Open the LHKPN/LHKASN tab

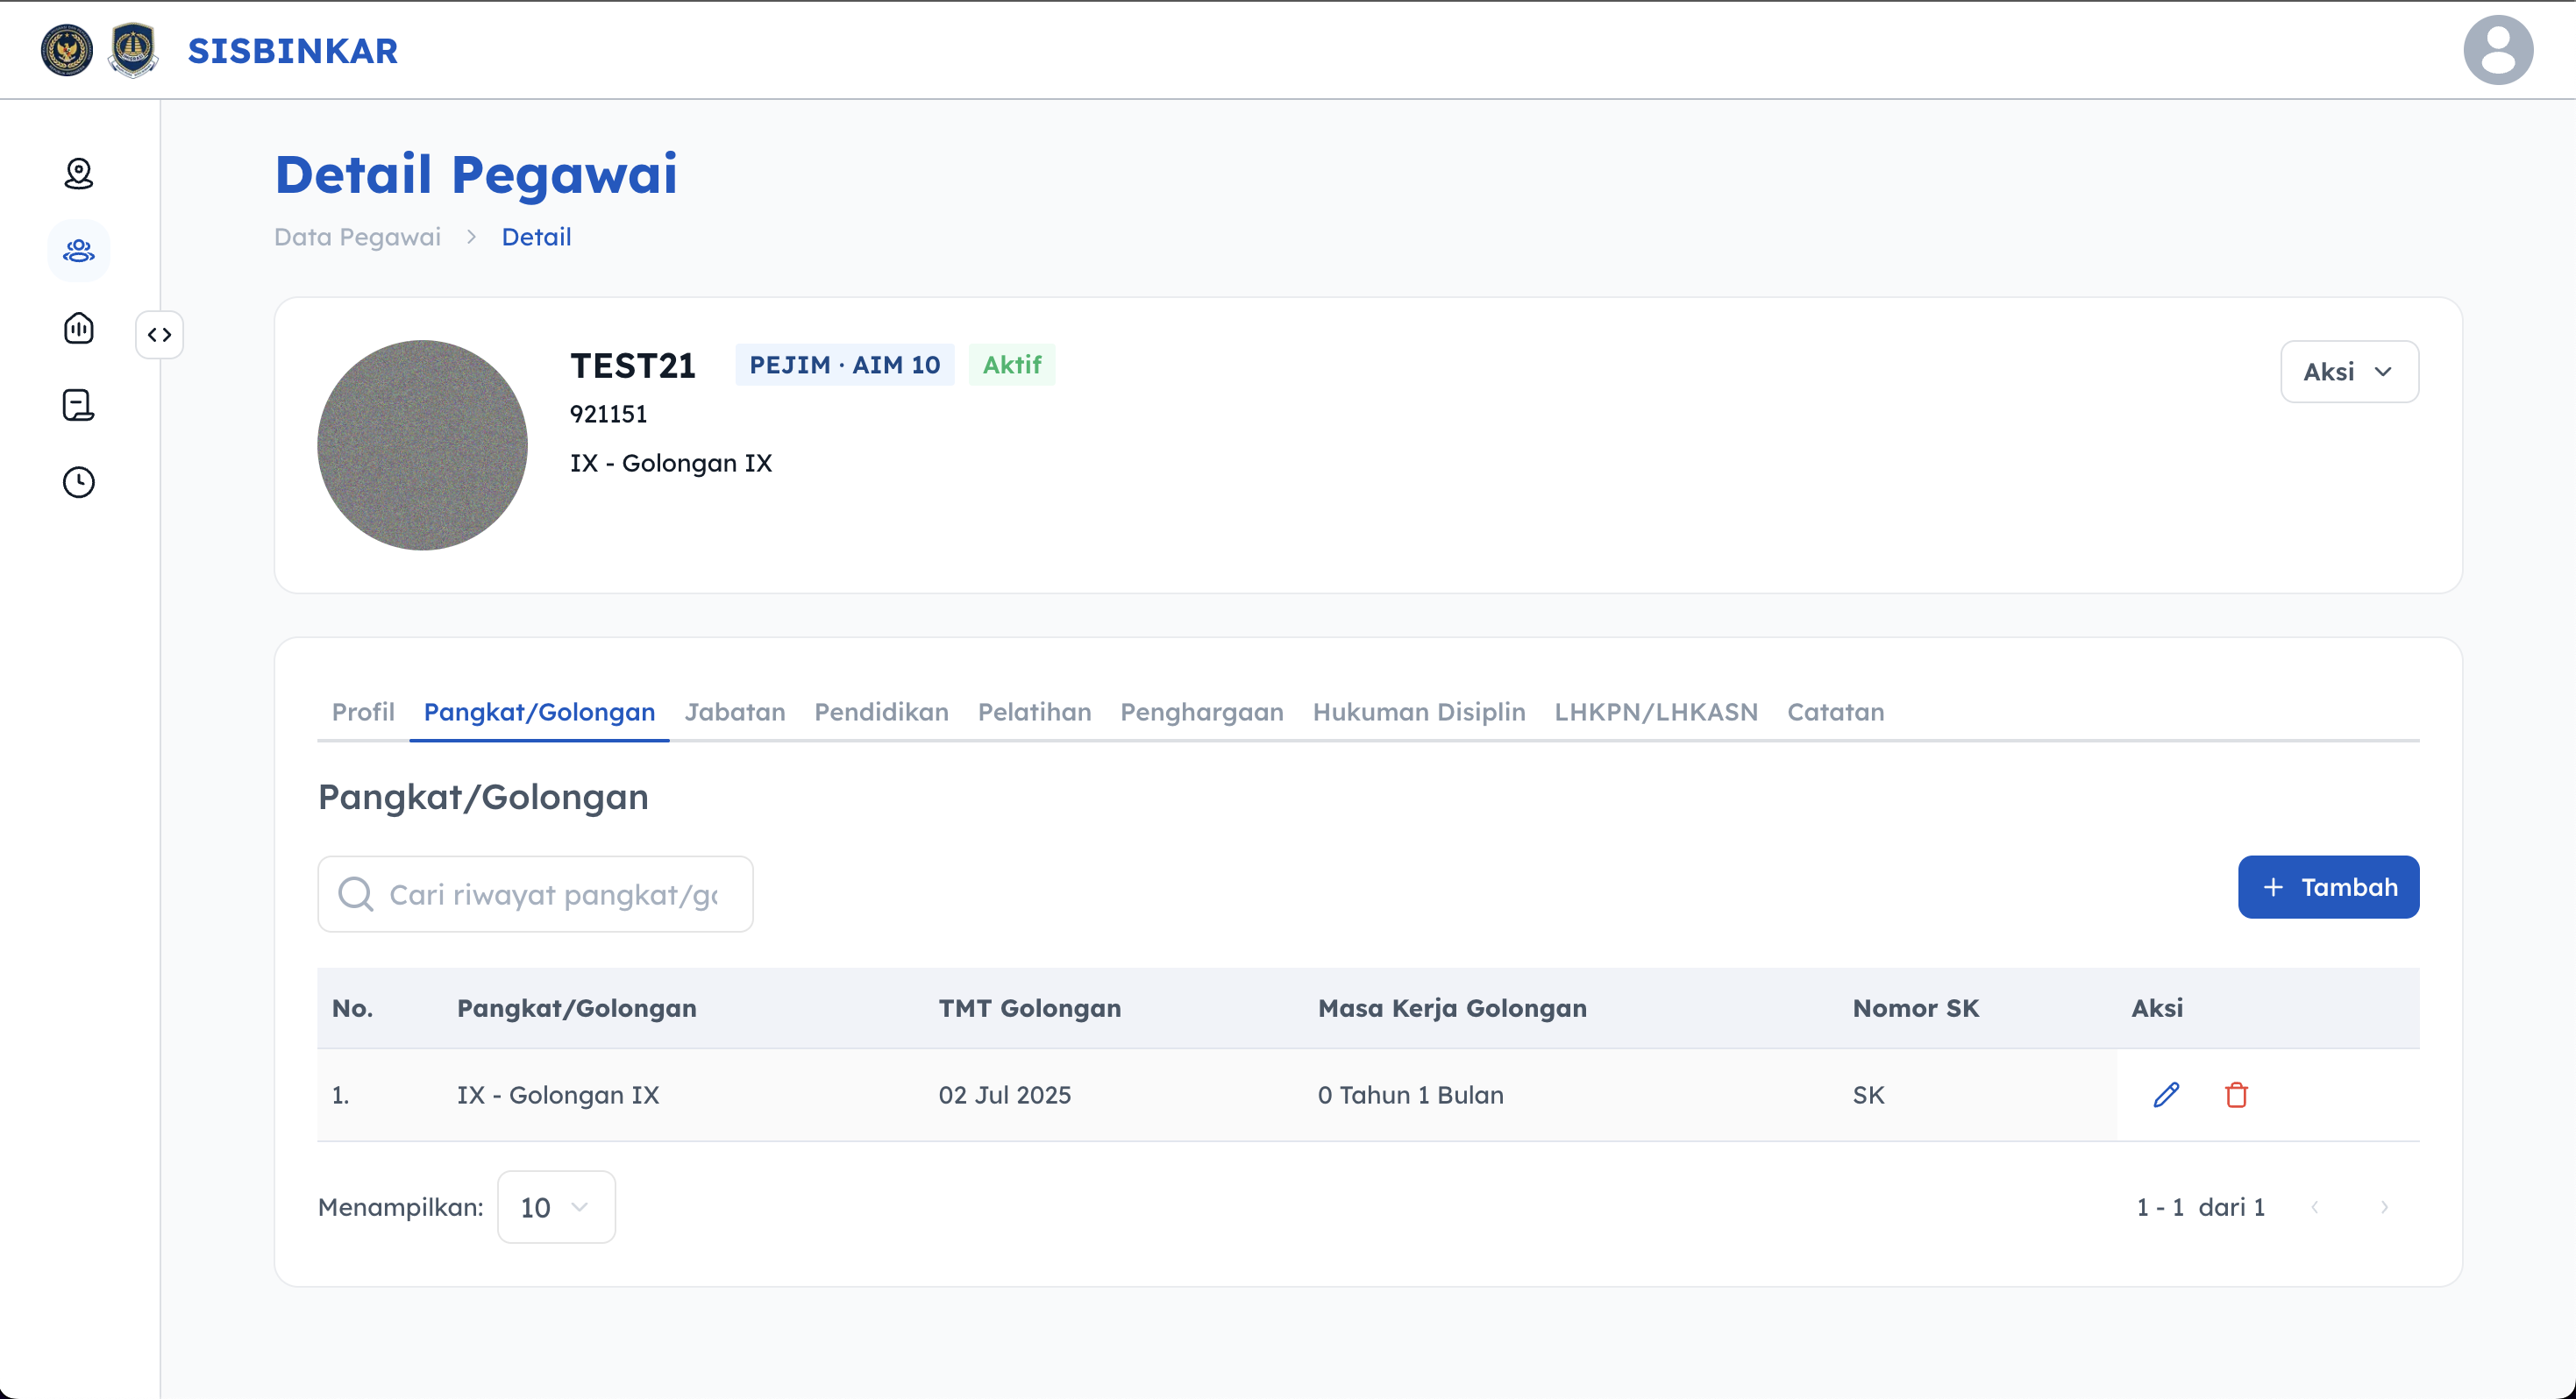click(x=1655, y=712)
